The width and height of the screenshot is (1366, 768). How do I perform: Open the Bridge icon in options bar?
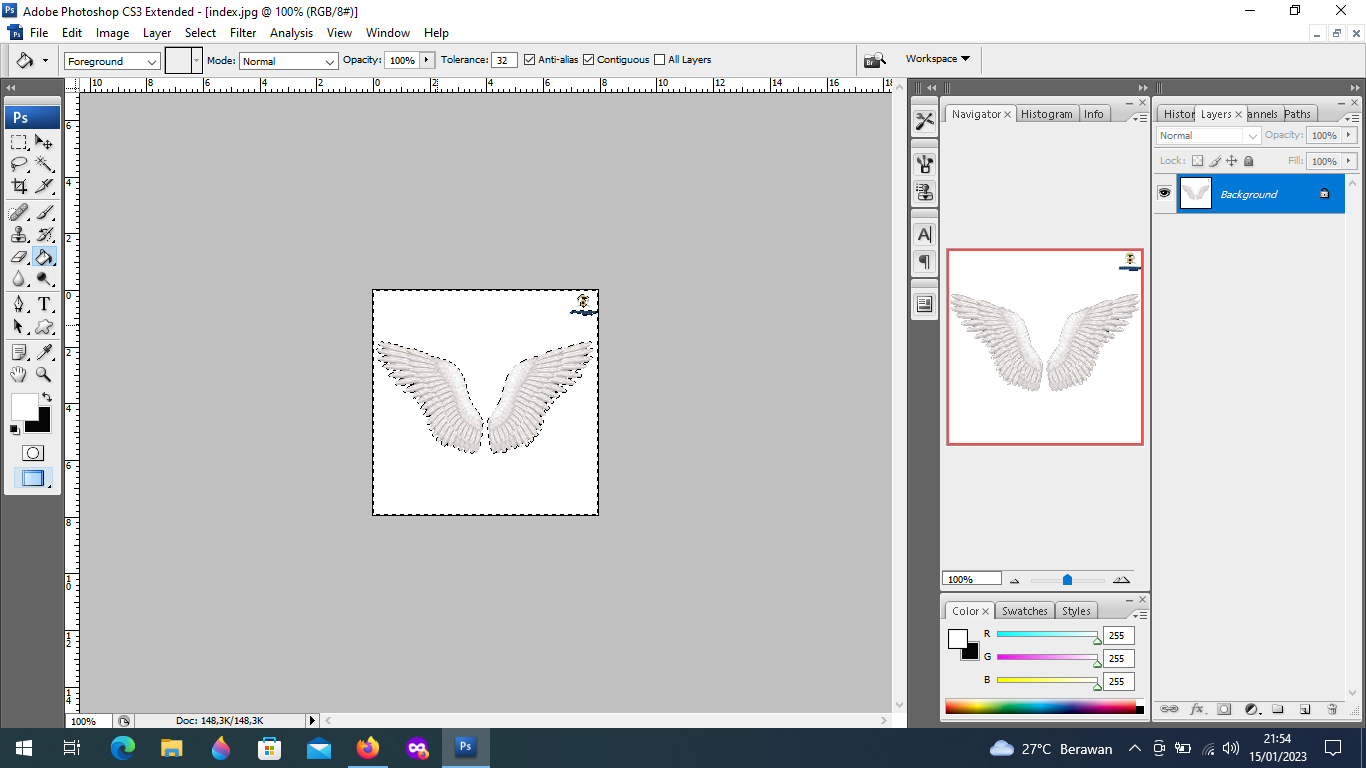tap(875, 60)
